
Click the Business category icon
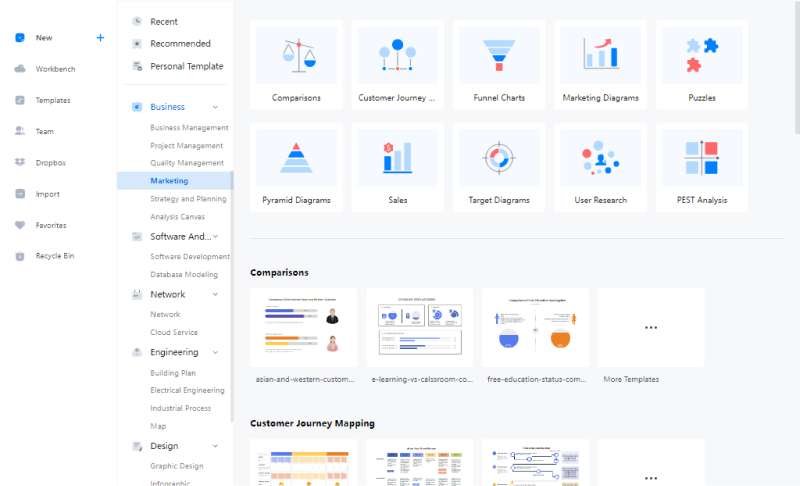tap(137, 107)
